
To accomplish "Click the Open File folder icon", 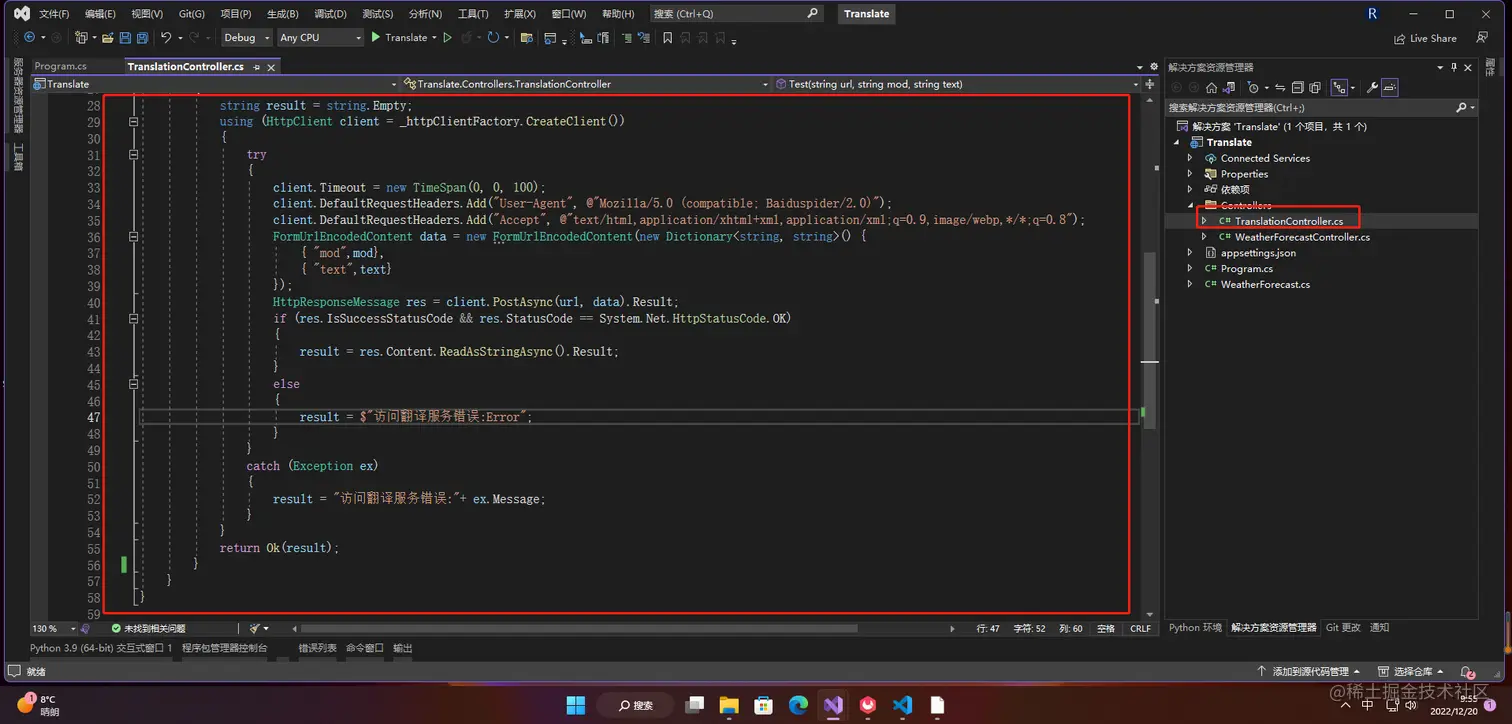I will click(107, 37).
